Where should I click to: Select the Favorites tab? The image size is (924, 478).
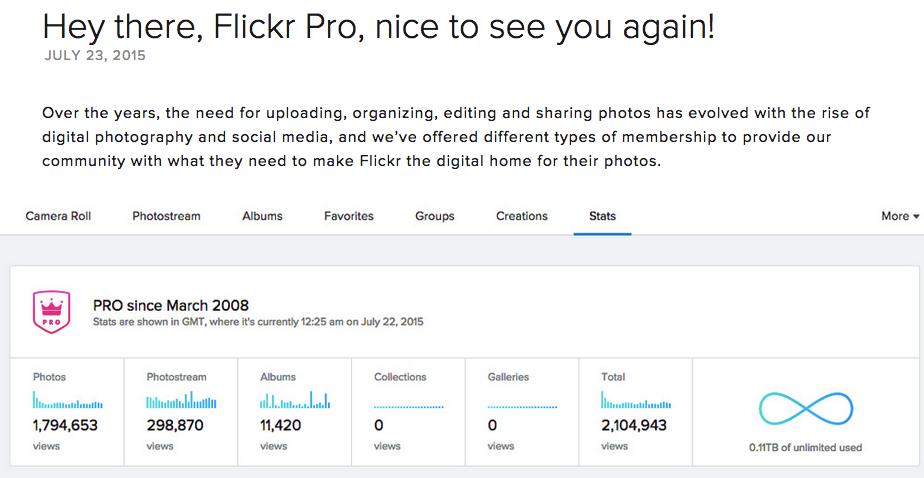pyautogui.click(x=349, y=216)
